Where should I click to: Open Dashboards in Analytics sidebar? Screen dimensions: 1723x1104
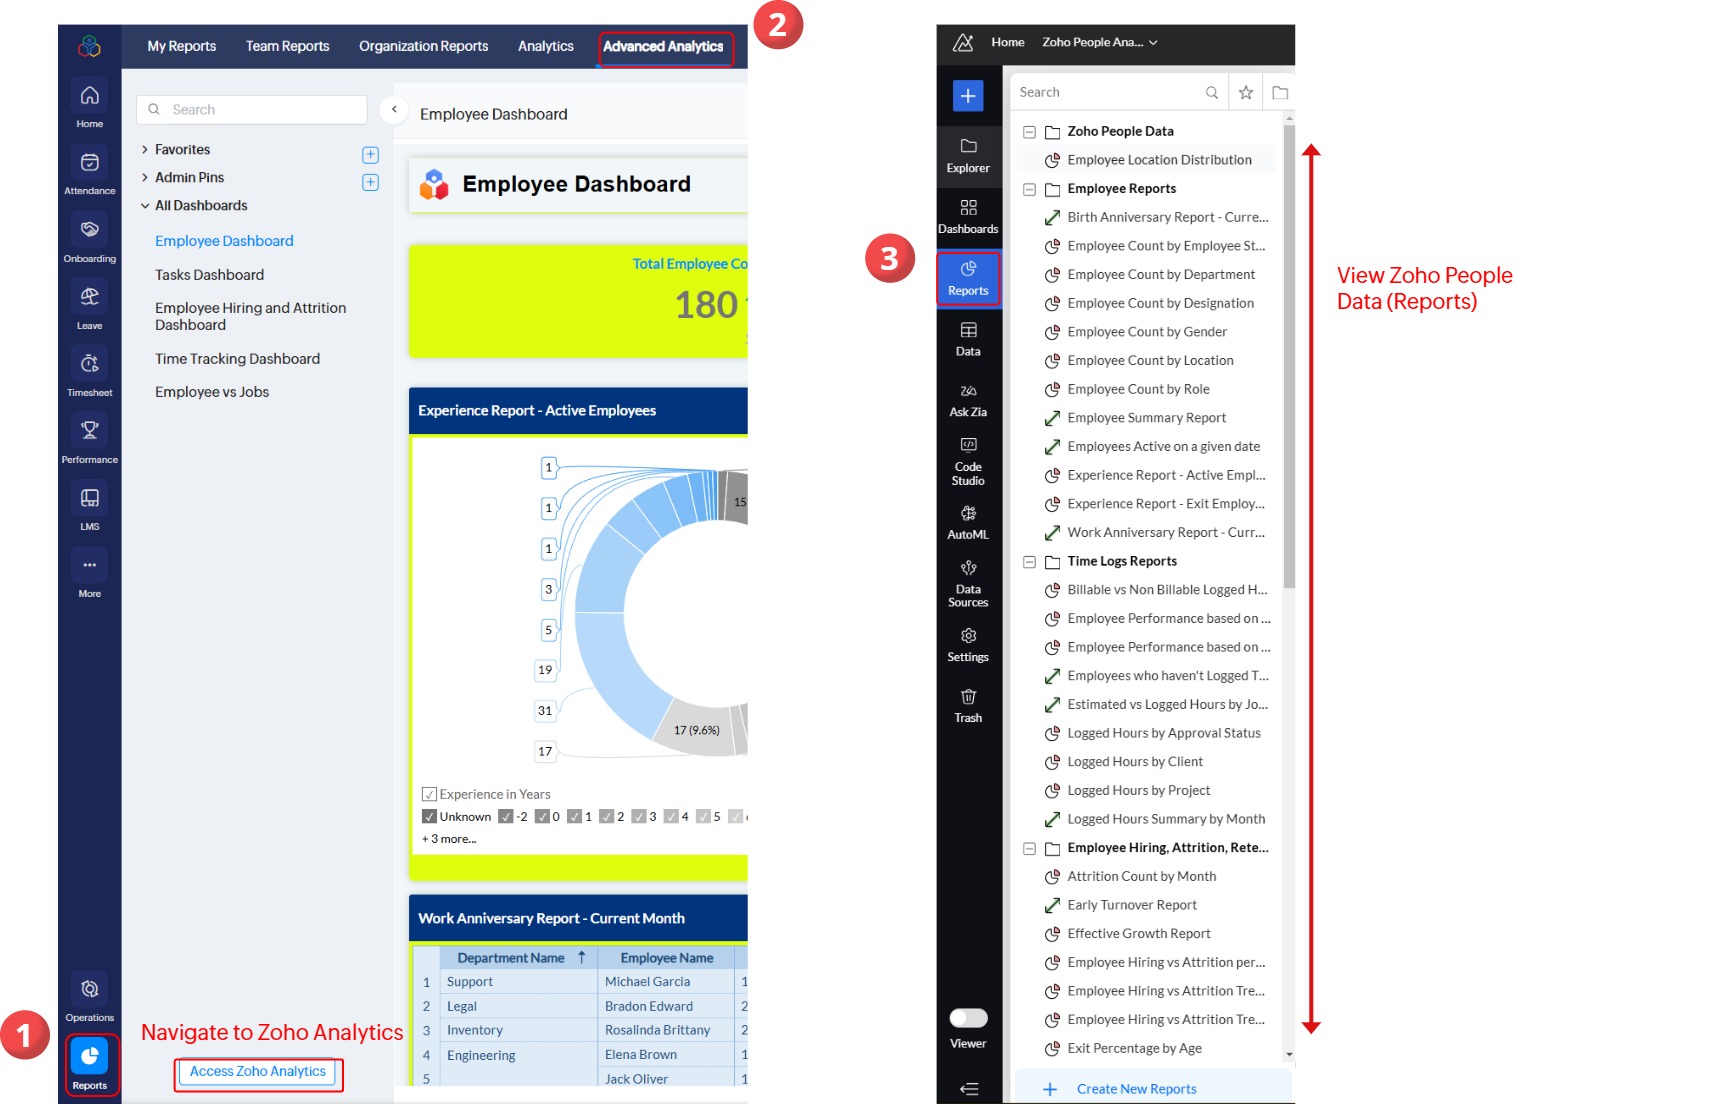968,217
